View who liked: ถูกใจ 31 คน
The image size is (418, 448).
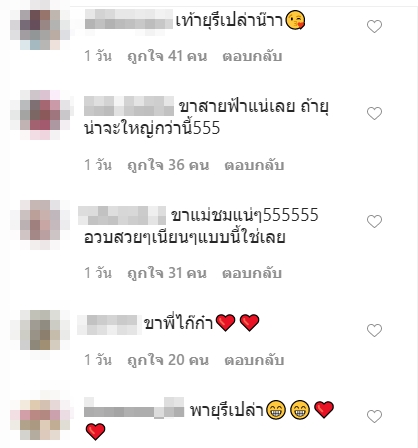(x=167, y=273)
